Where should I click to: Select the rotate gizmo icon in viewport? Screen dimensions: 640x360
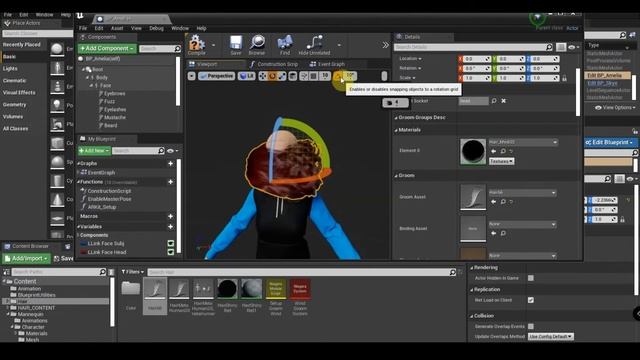272,76
